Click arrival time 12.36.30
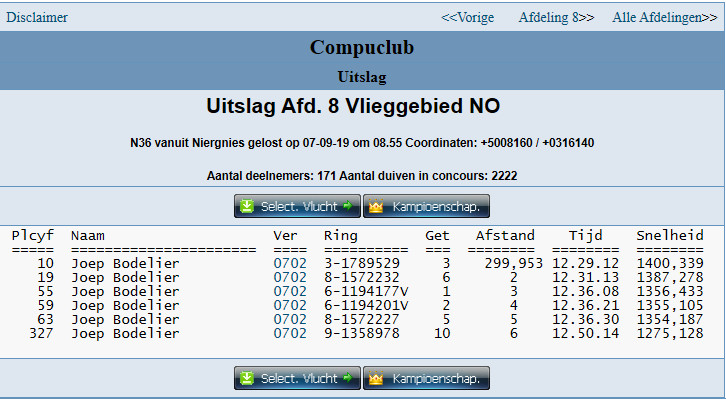The width and height of the screenshot is (726, 399). (586, 319)
